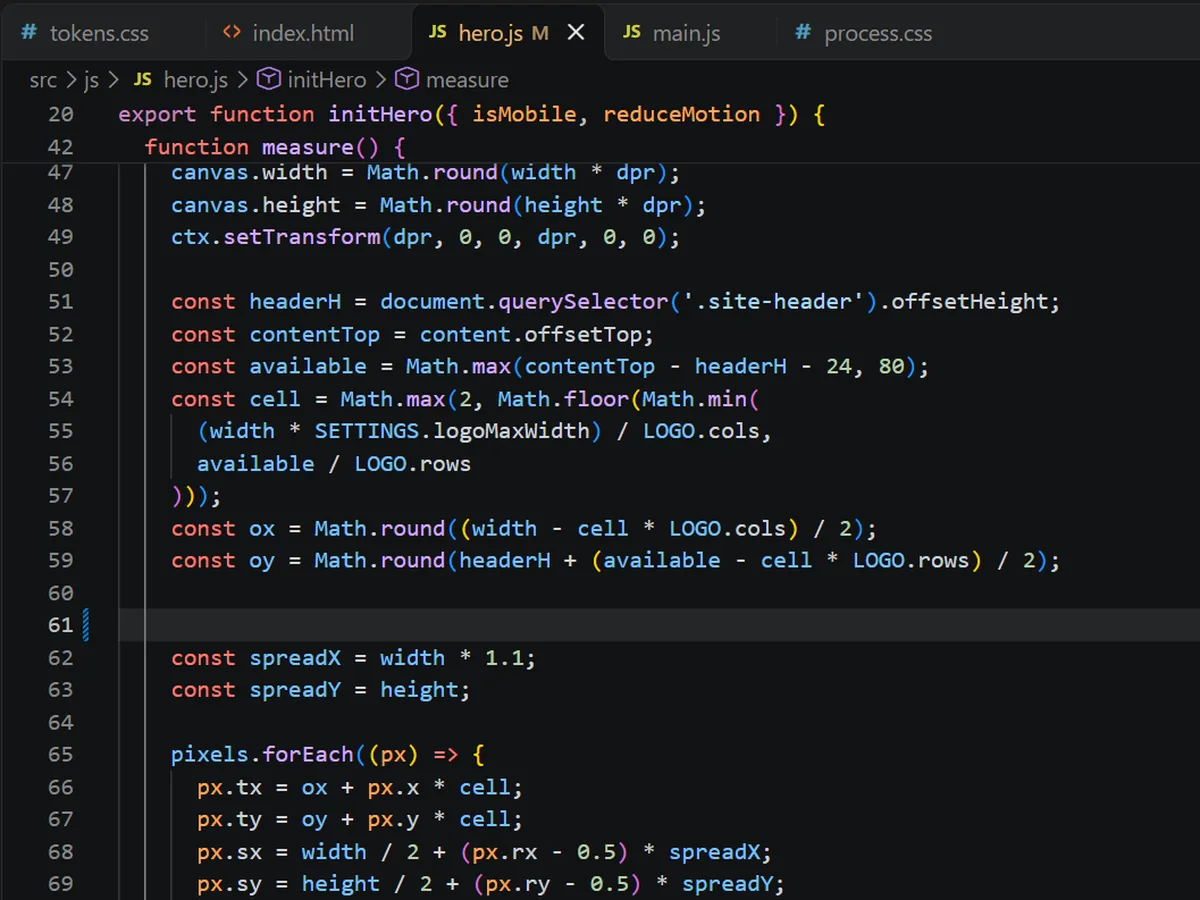Click 'LOGO.rows' on line 56

tap(412, 463)
